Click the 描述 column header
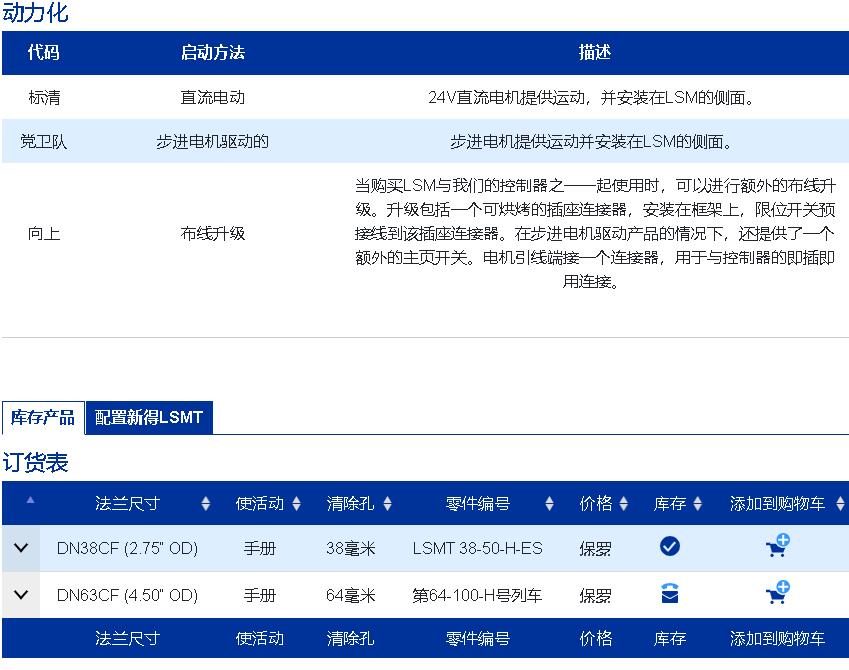Viewport: 849px width, 670px height. click(595, 53)
